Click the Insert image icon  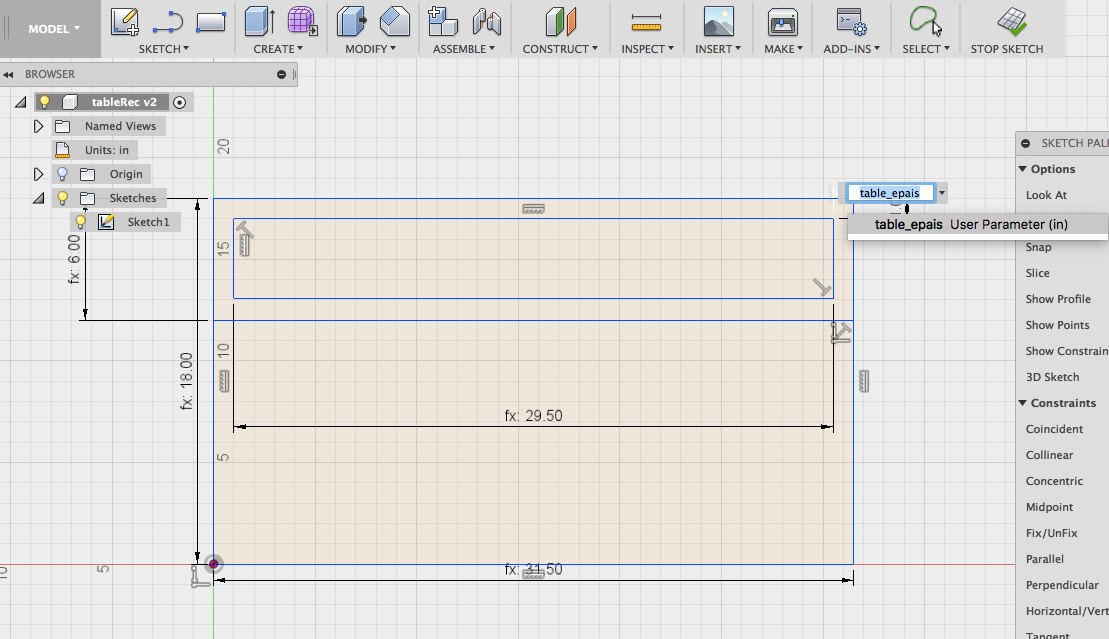click(719, 22)
